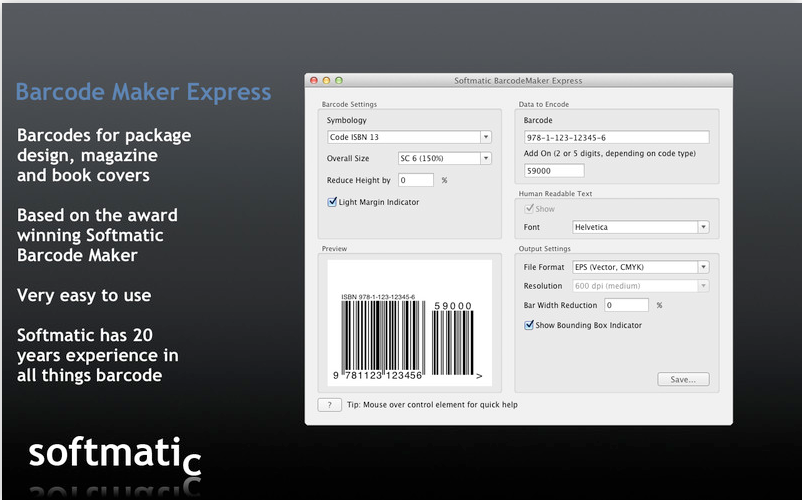Minimize the window with the yellow button
Image resolution: width=802 pixels, height=500 pixels.
326,80
